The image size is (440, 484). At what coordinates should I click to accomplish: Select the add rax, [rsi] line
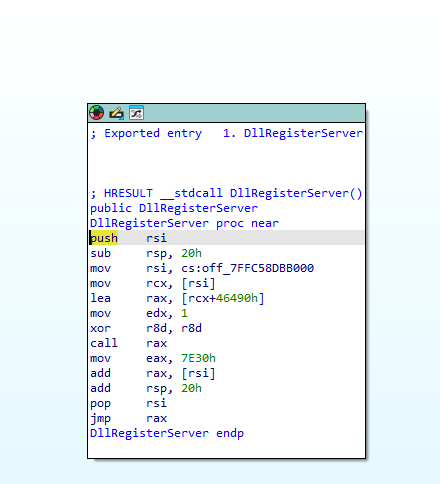(153, 373)
